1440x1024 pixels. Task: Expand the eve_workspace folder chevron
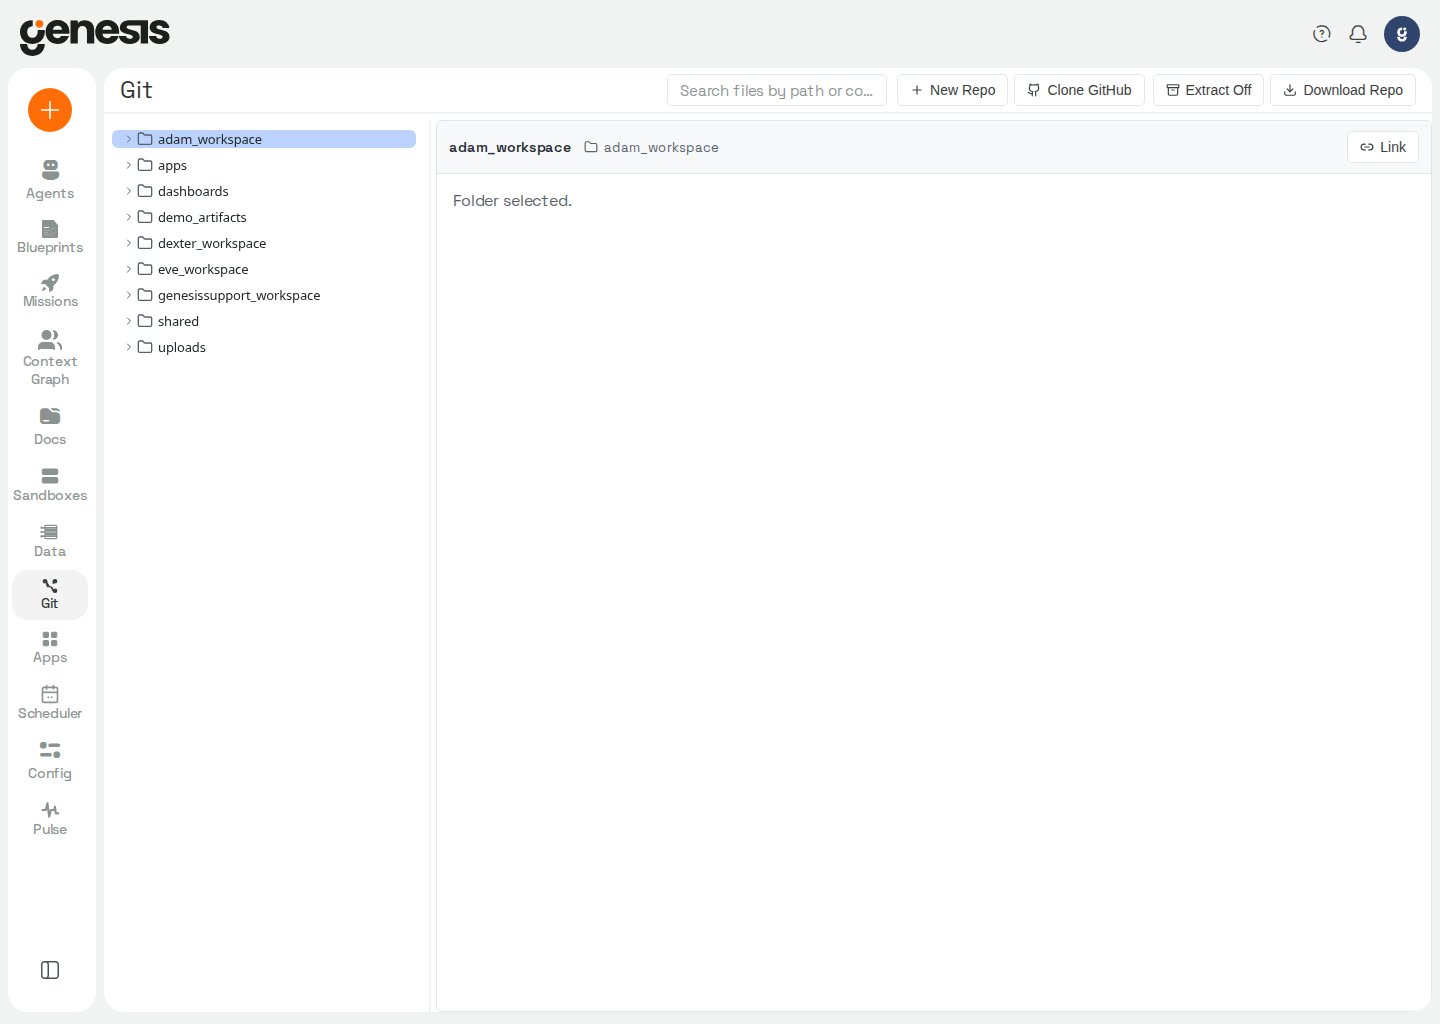coord(129,269)
